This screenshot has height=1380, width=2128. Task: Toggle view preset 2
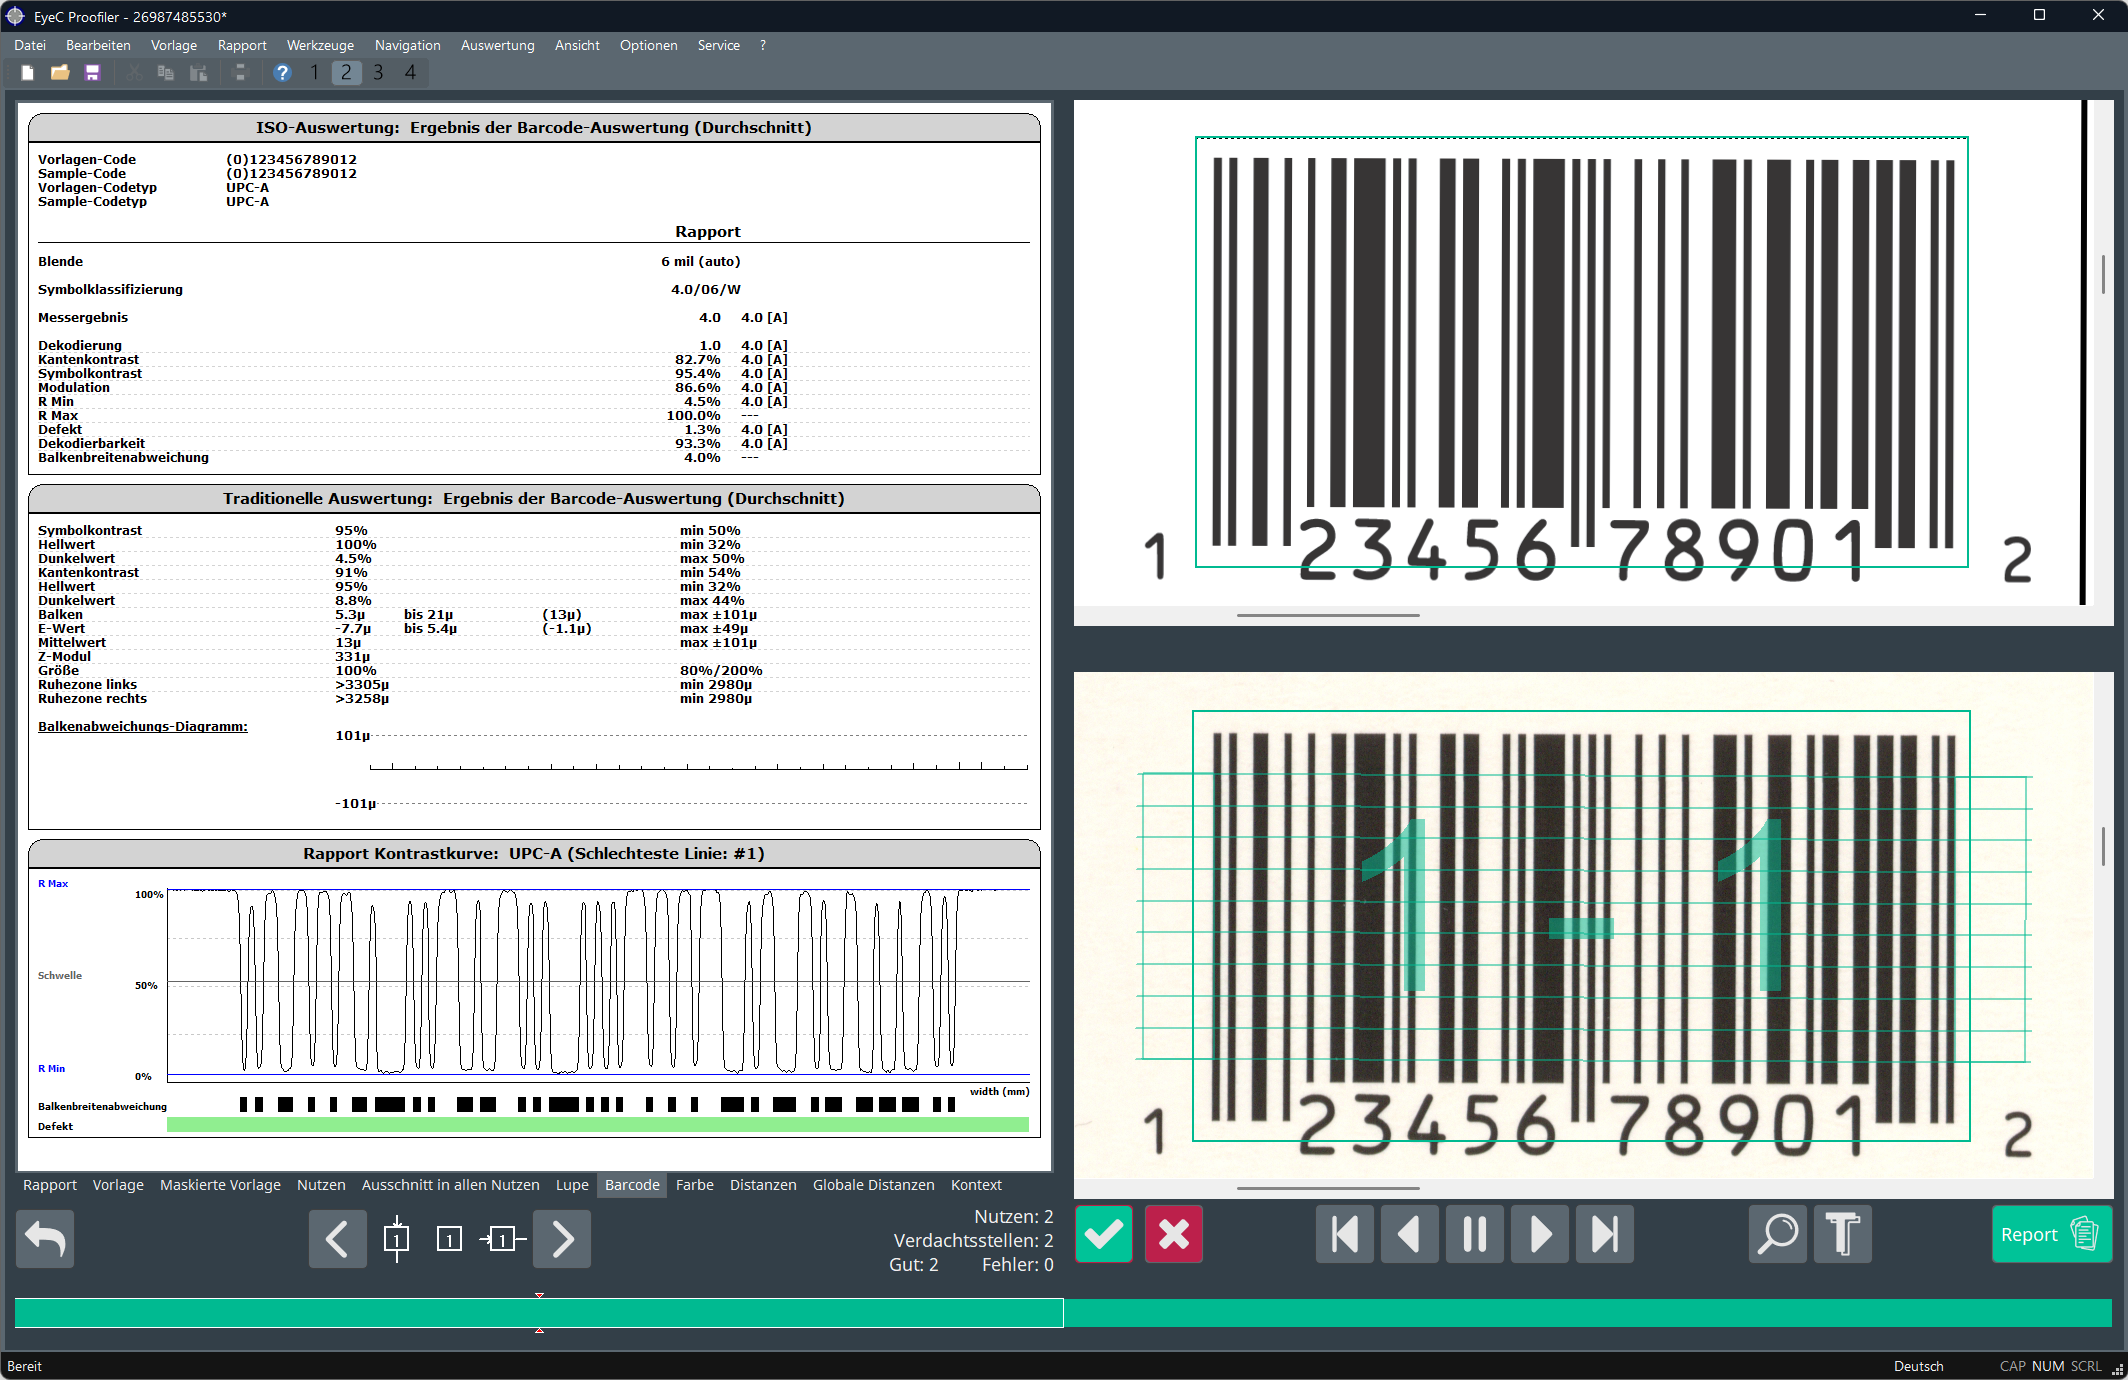coord(346,73)
